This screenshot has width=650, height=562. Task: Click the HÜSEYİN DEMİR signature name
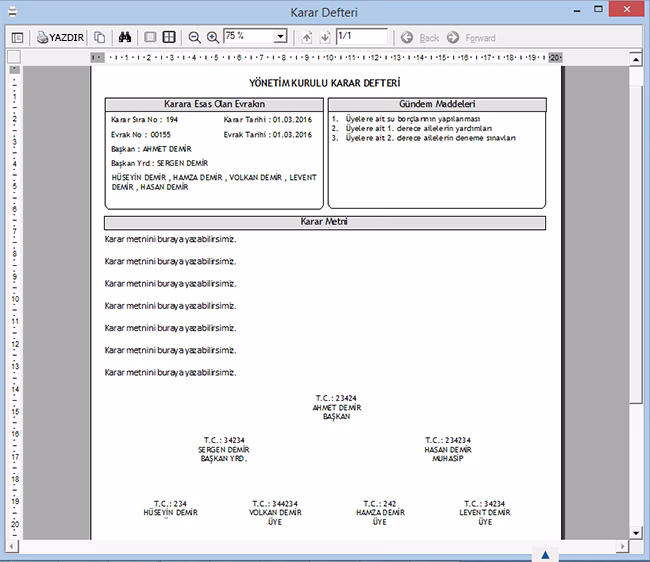pyautogui.click(x=170, y=513)
